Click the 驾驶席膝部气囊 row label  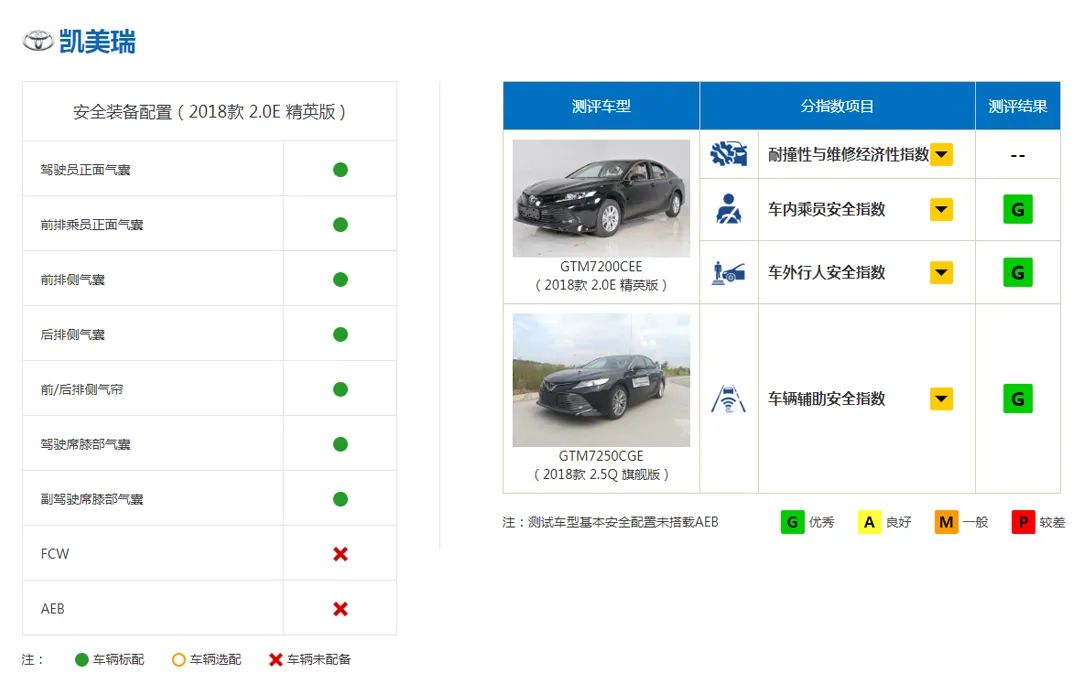(85, 444)
